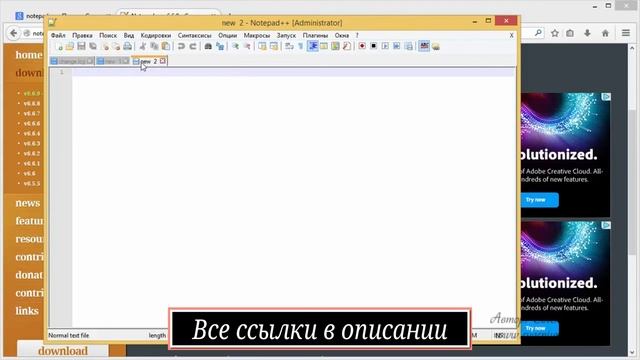Open the Вид menu
640x360 pixels.
(129, 36)
